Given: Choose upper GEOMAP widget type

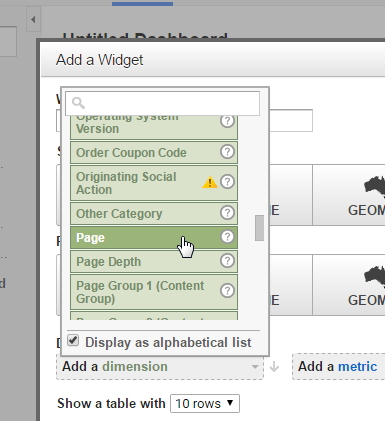Looking at the screenshot, I should coord(349,195).
